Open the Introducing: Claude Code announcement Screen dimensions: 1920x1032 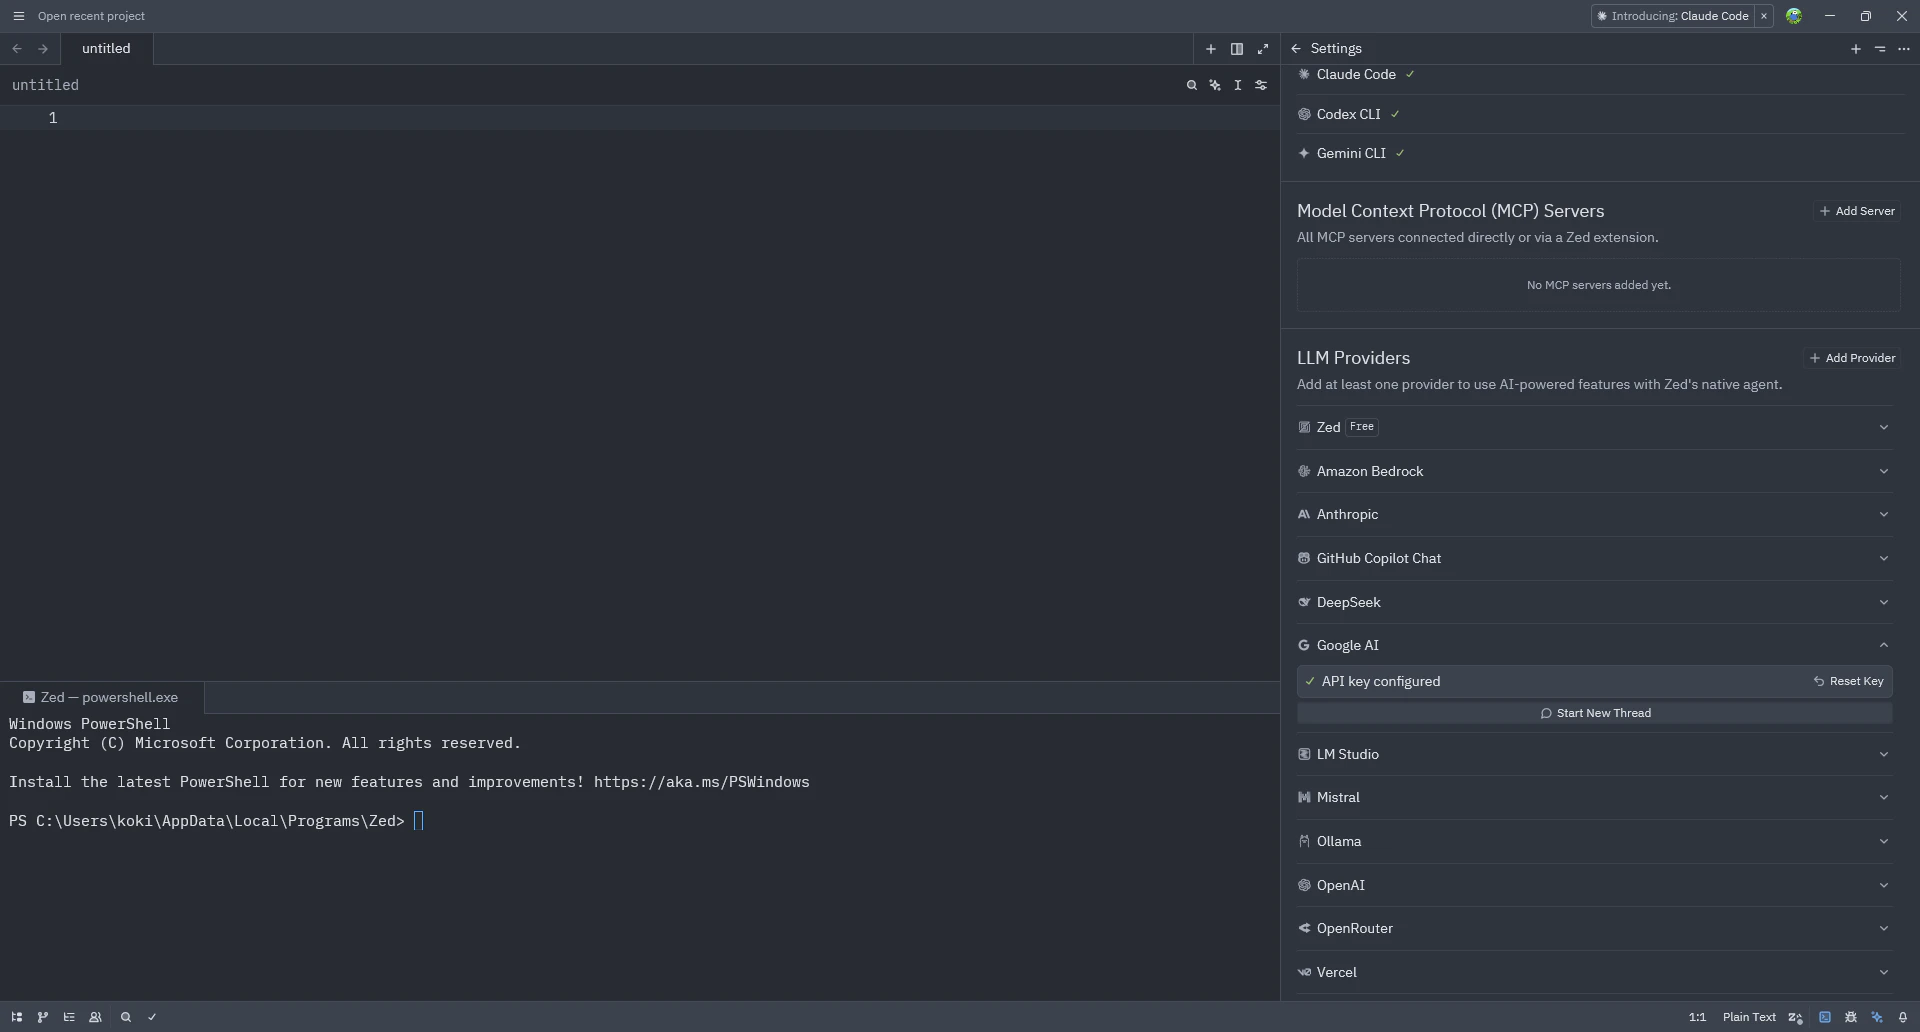click(x=1673, y=16)
